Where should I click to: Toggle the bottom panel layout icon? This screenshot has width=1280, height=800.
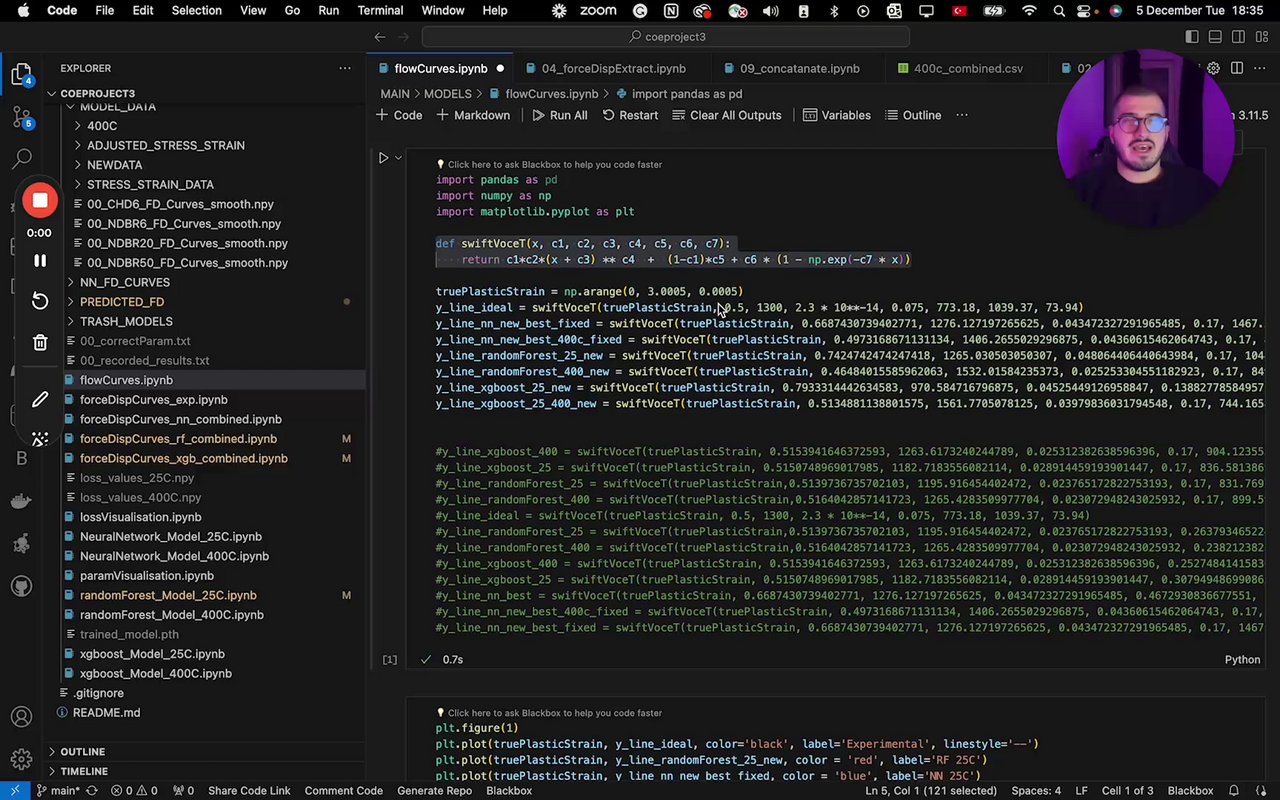[x=1215, y=37]
